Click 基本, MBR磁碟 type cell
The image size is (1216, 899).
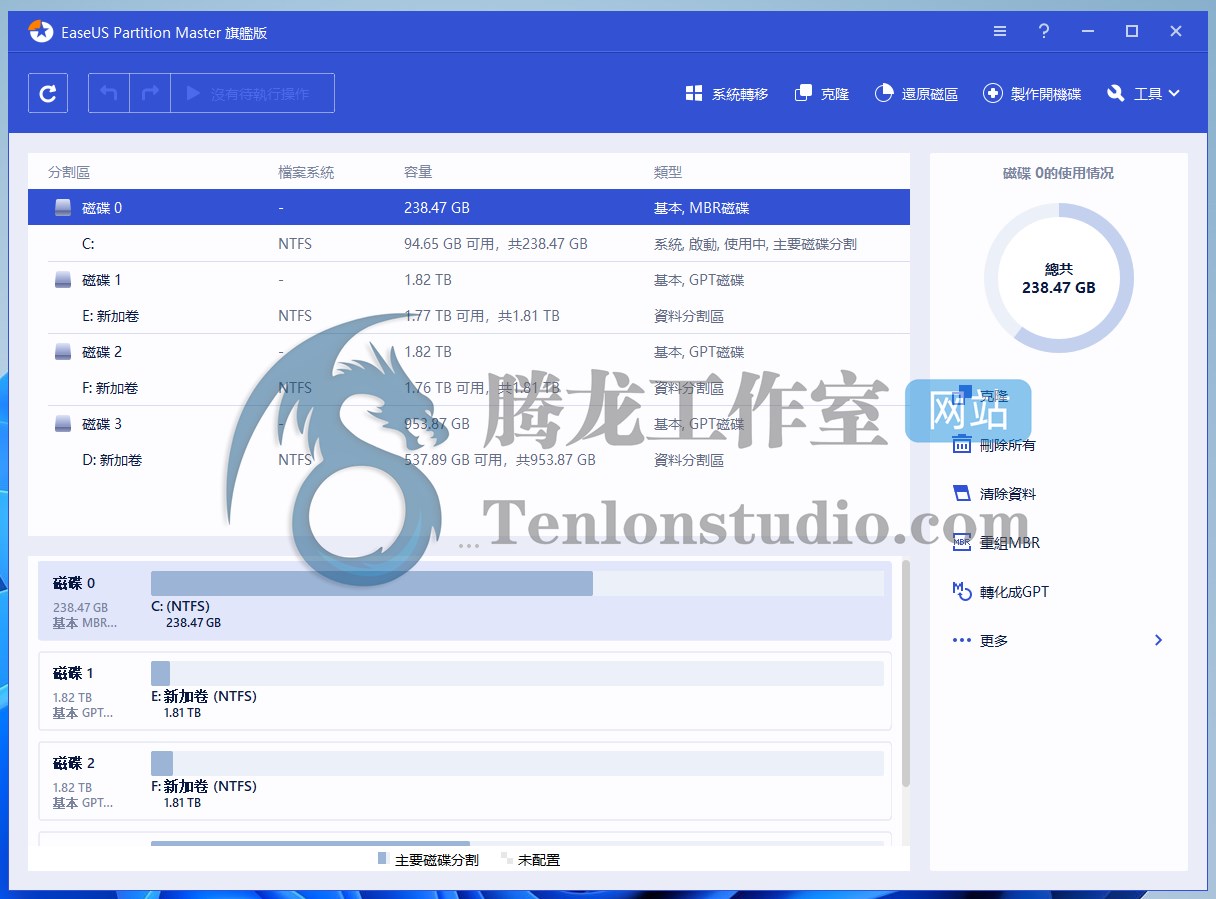pos(702,208)
